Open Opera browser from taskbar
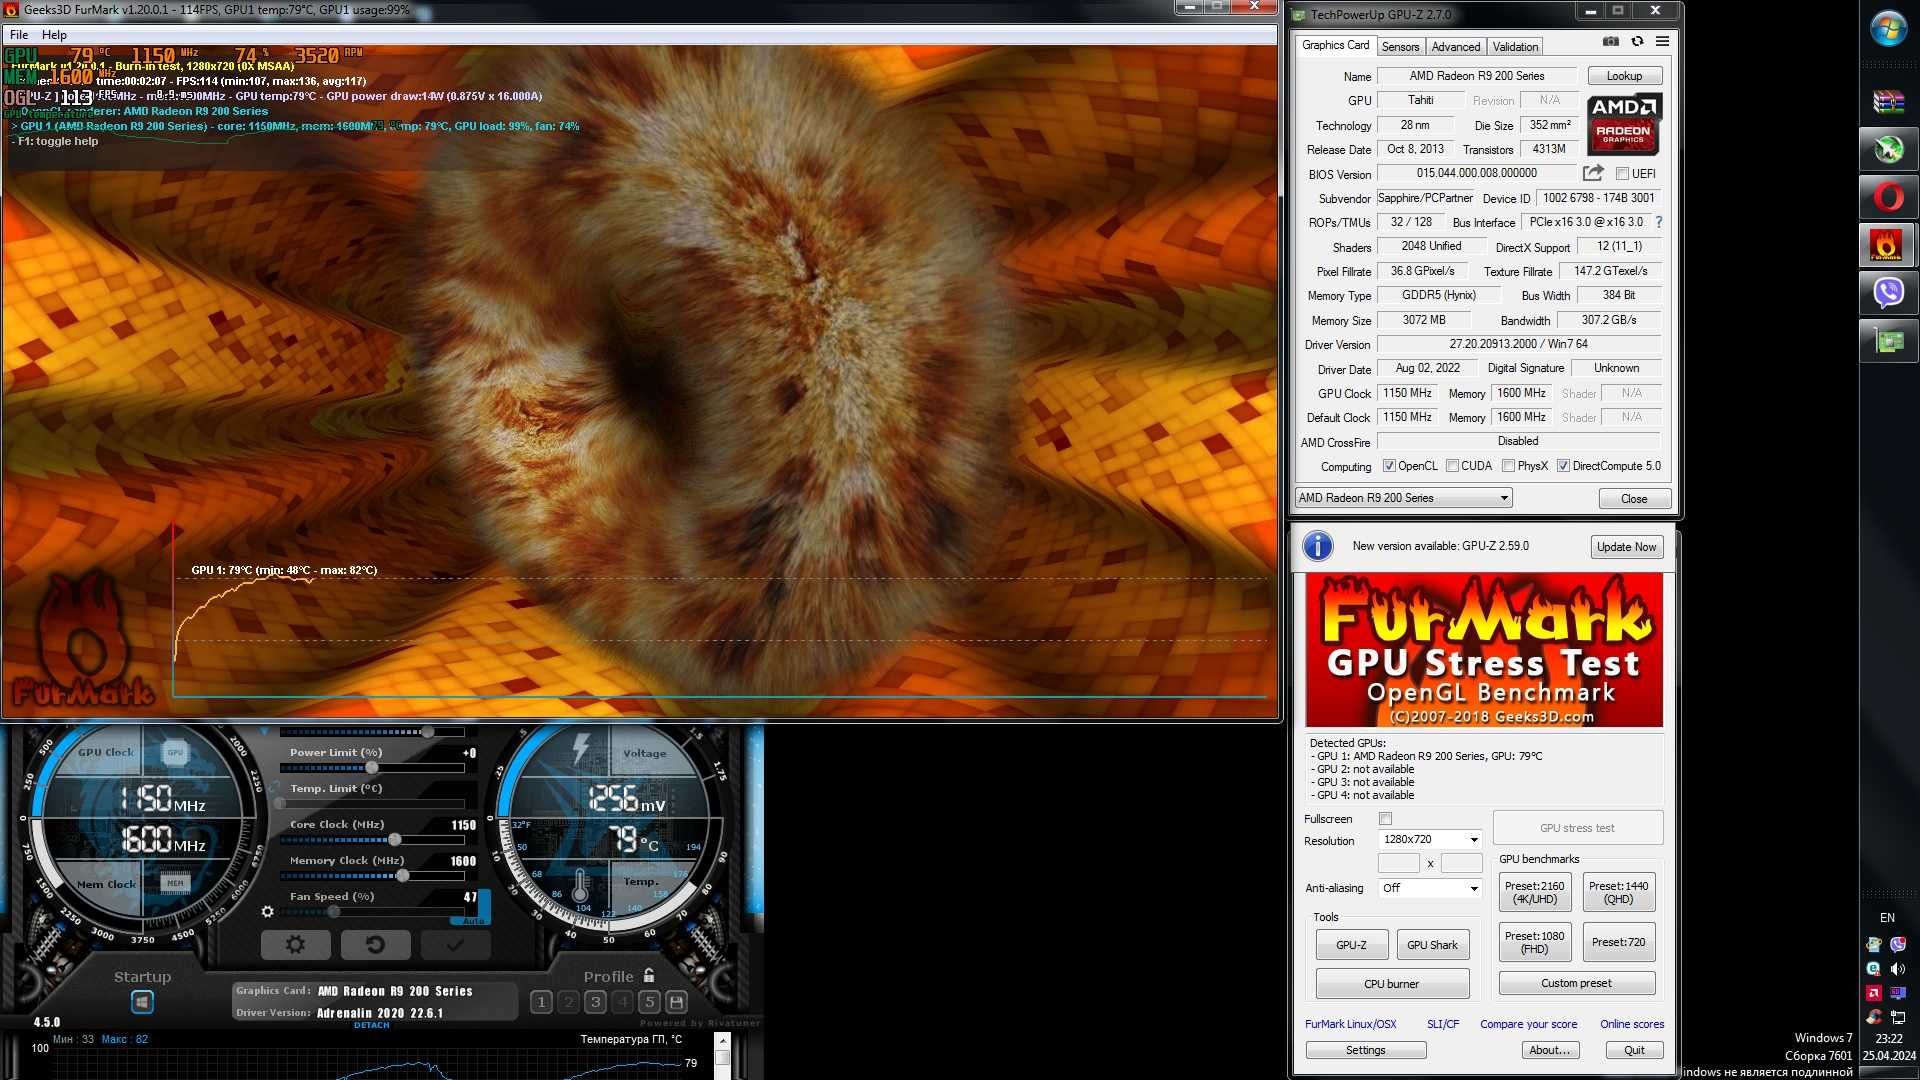 tap(1888, 198)
